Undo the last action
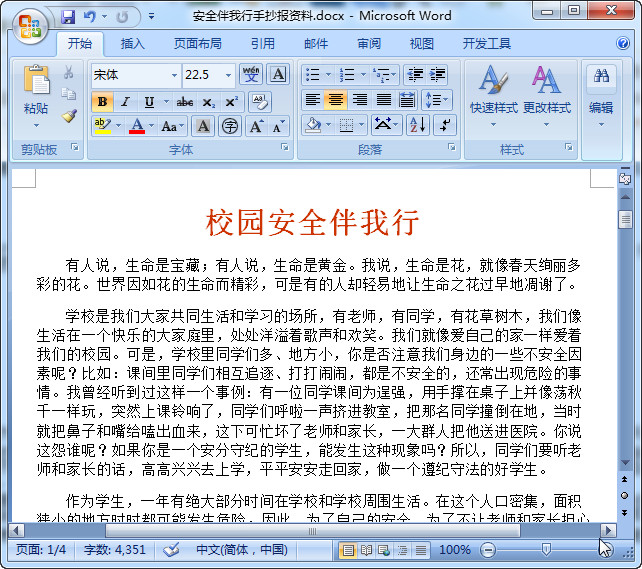The height and width of the screenshot is (569, 642). (x=89, y=17)
